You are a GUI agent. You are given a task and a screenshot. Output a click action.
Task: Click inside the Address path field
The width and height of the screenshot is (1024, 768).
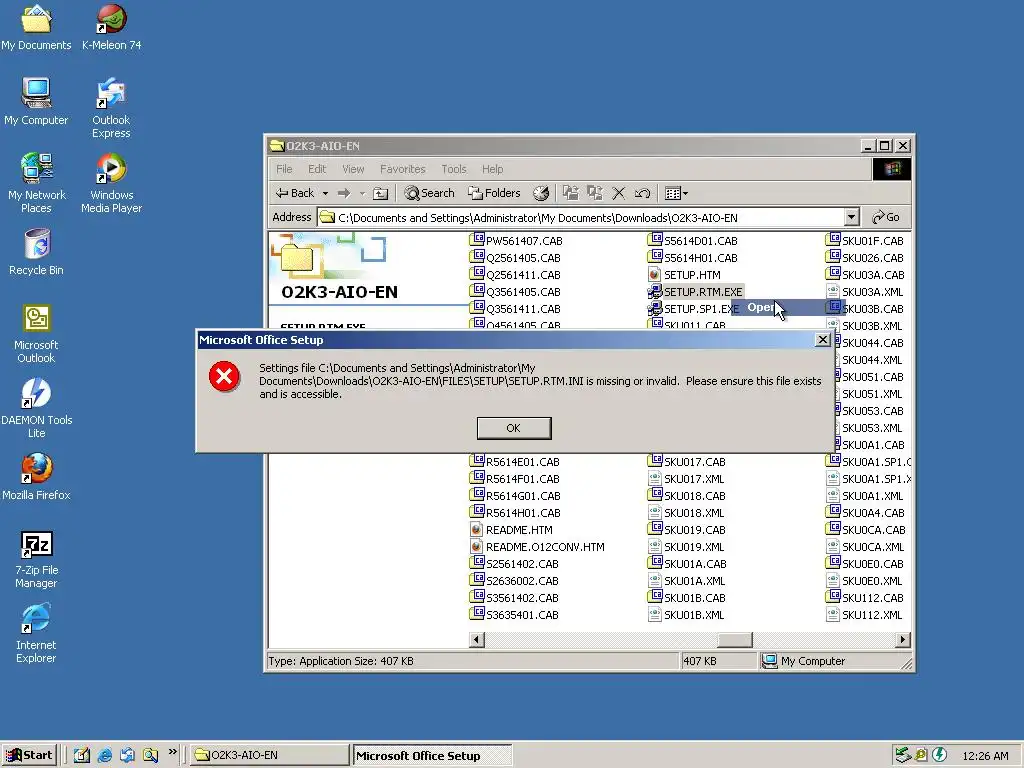click(580, 217)
